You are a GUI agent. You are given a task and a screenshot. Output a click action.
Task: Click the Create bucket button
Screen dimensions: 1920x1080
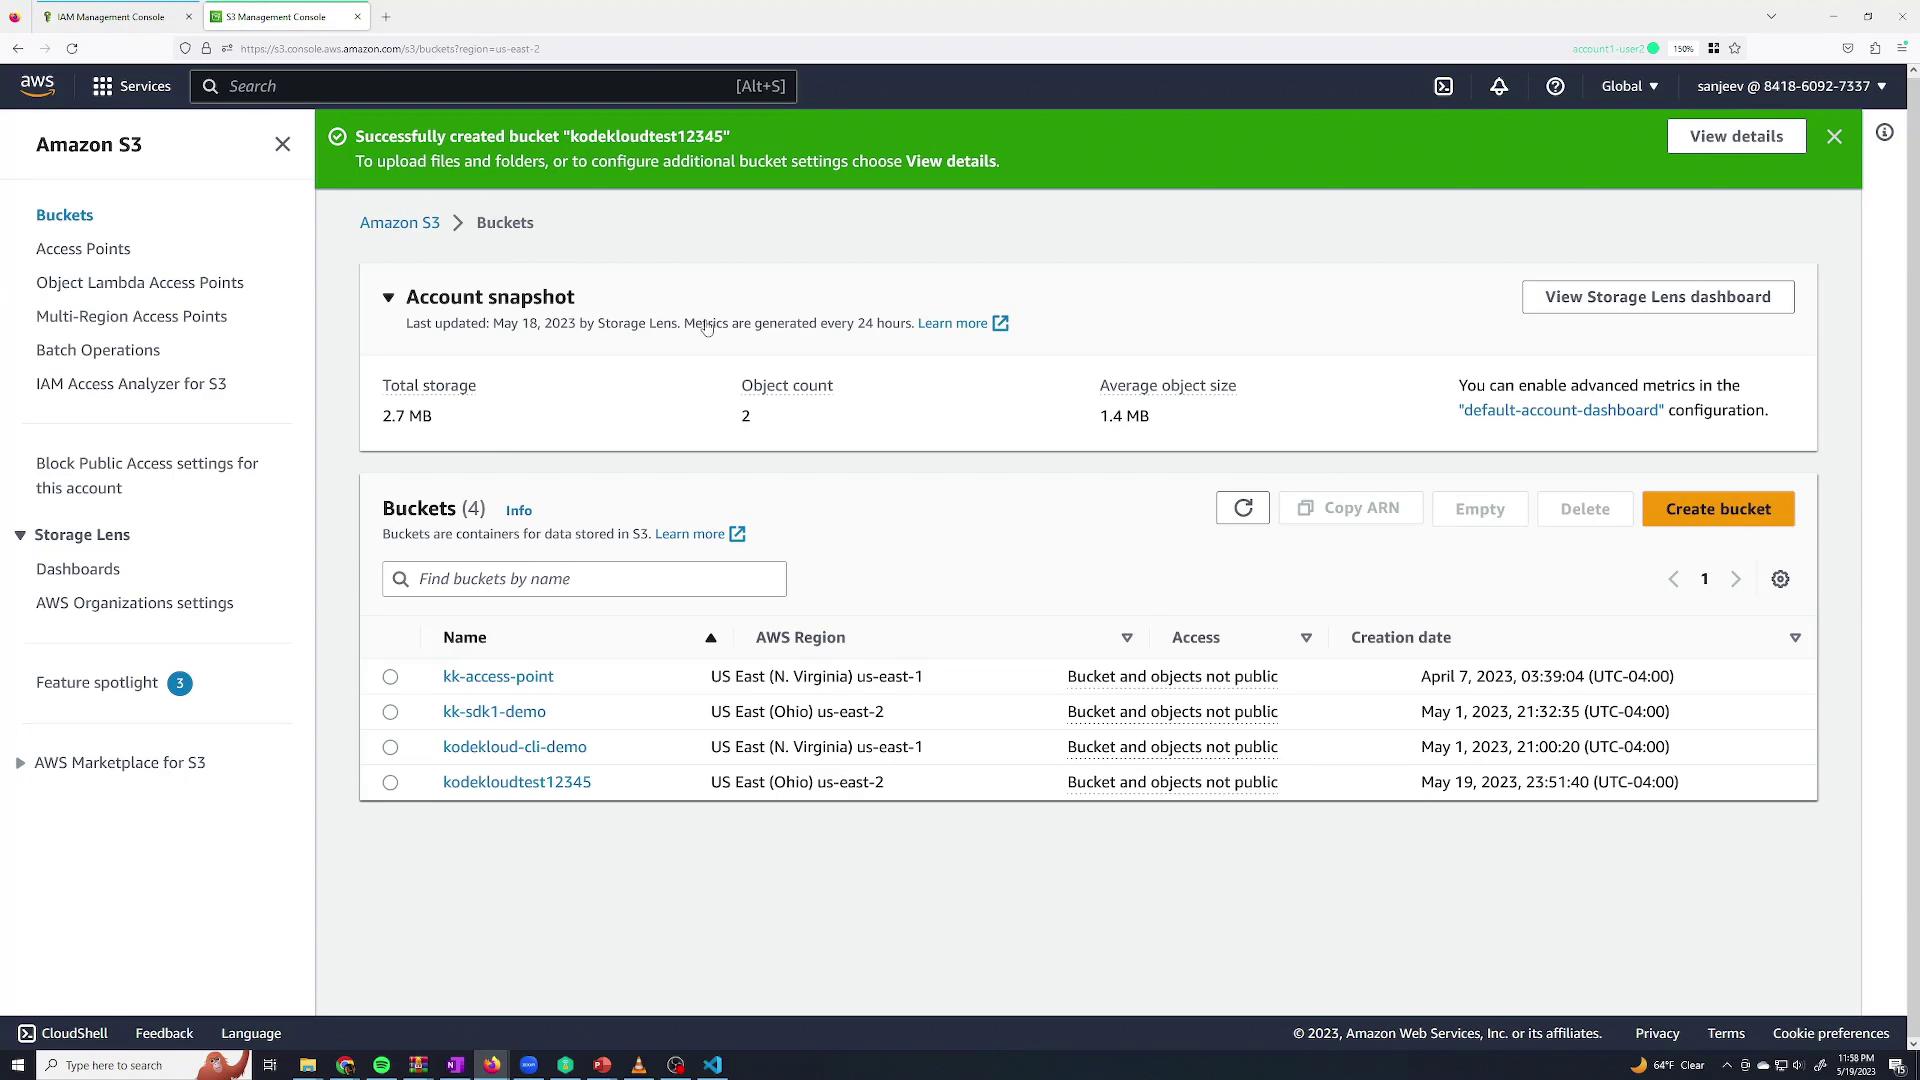pos(1717,509)
